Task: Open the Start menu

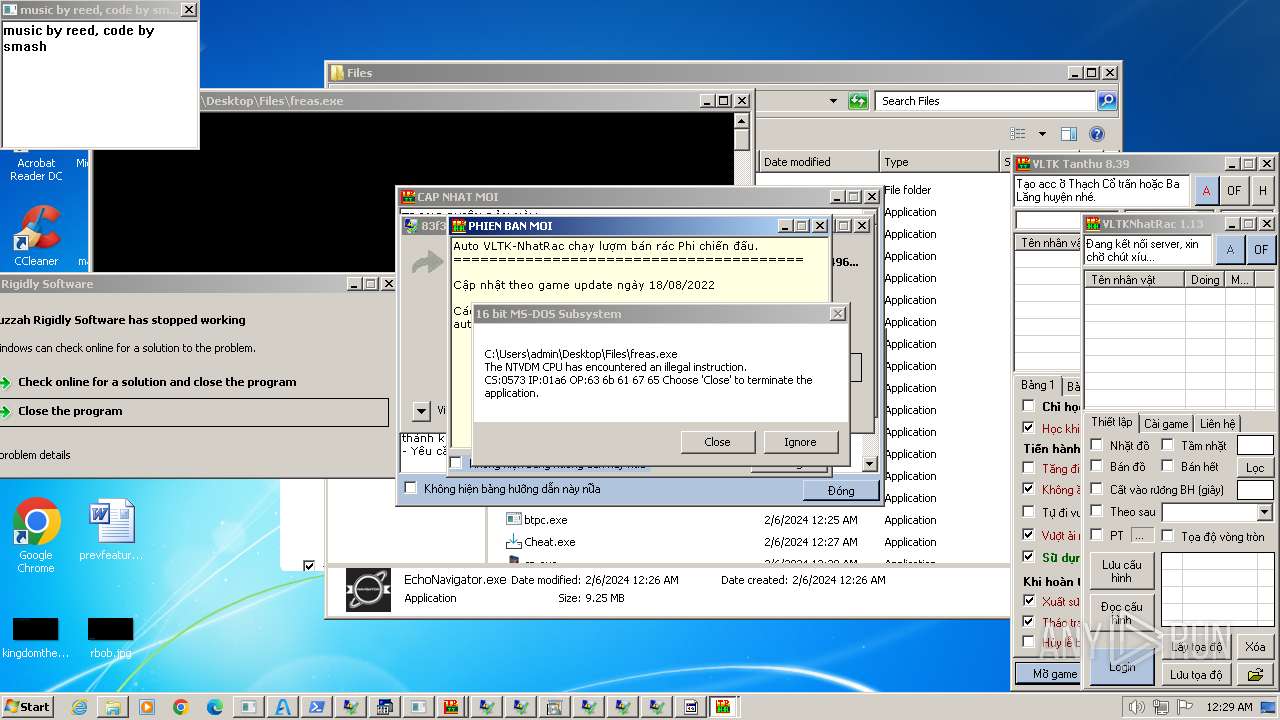Action: coord(27,706)
